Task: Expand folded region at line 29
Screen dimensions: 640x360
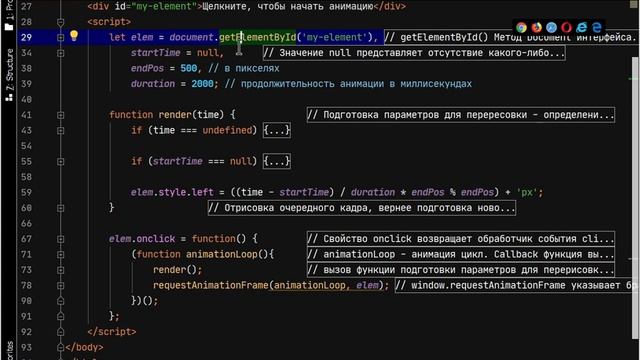Action: point(60,38)
